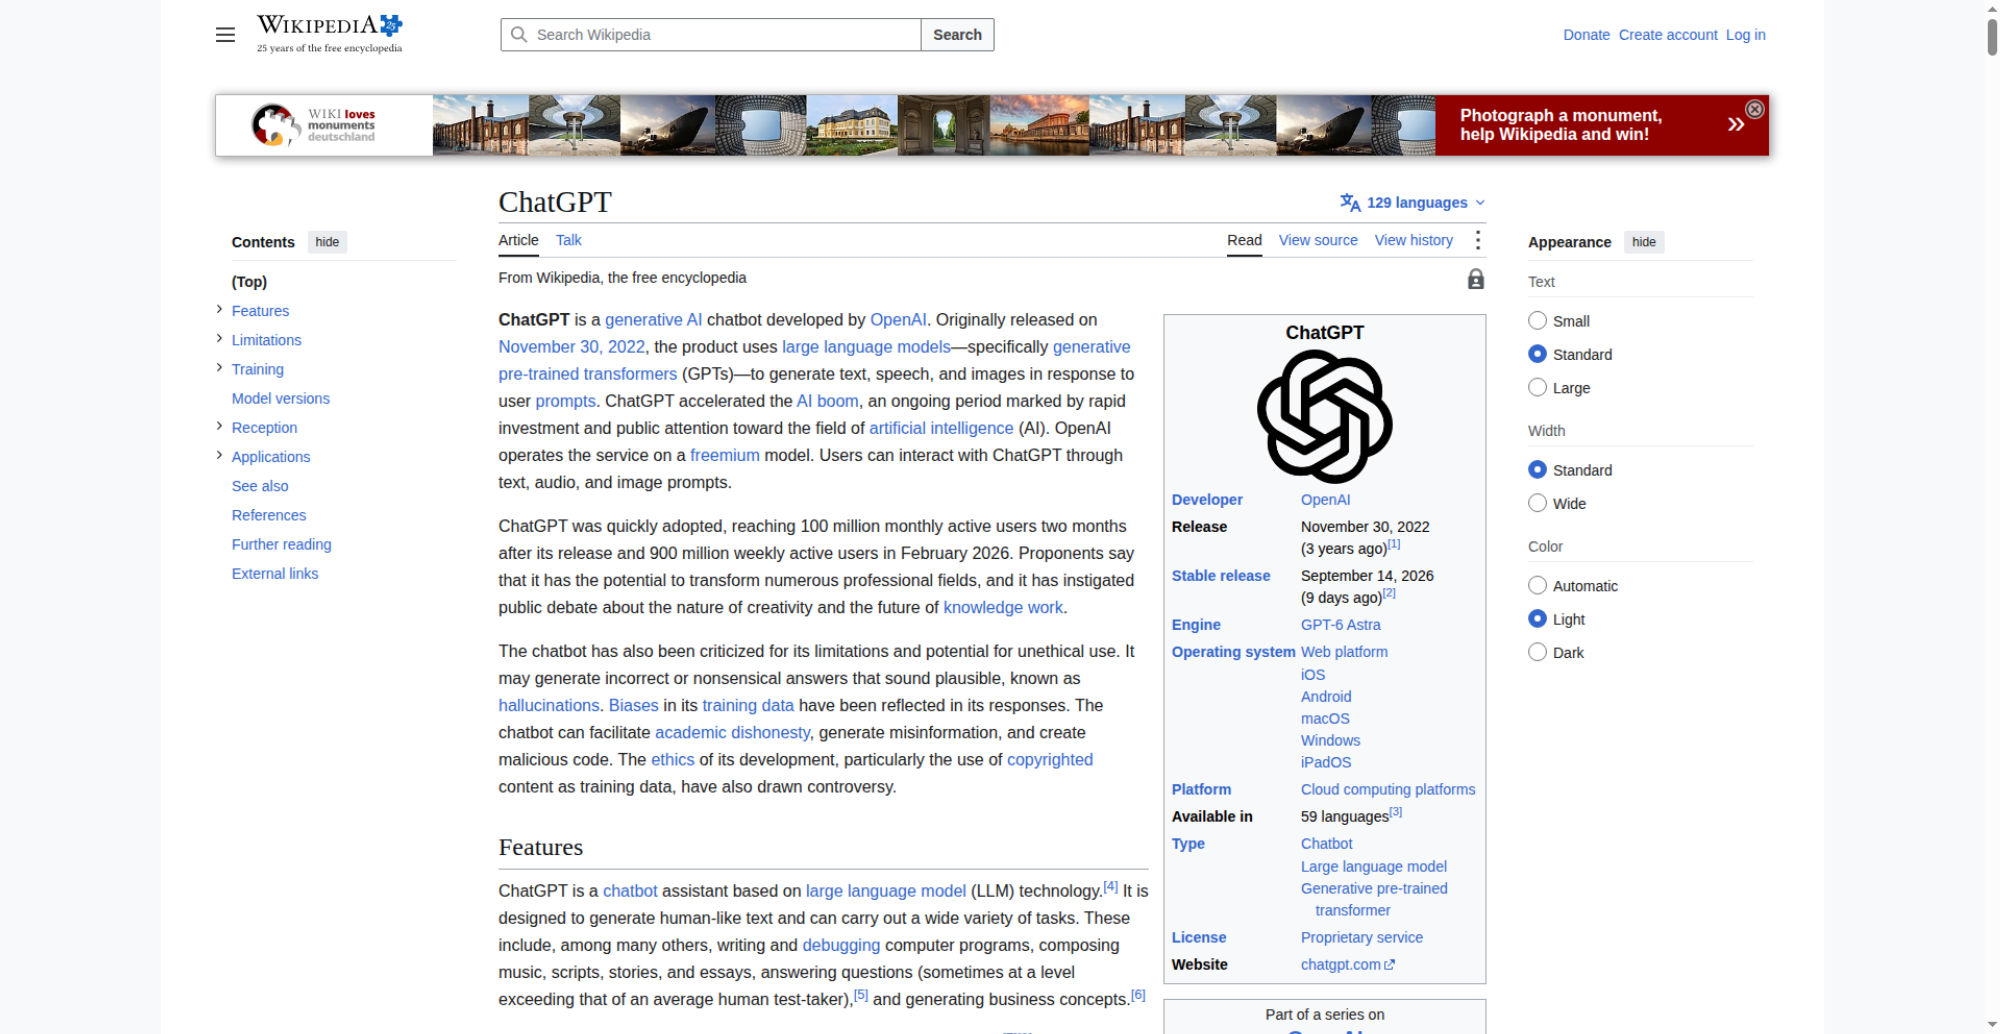Click the language translate icon
This screenshot has width=2000, height=1034.
click(x=1350, y=203)
